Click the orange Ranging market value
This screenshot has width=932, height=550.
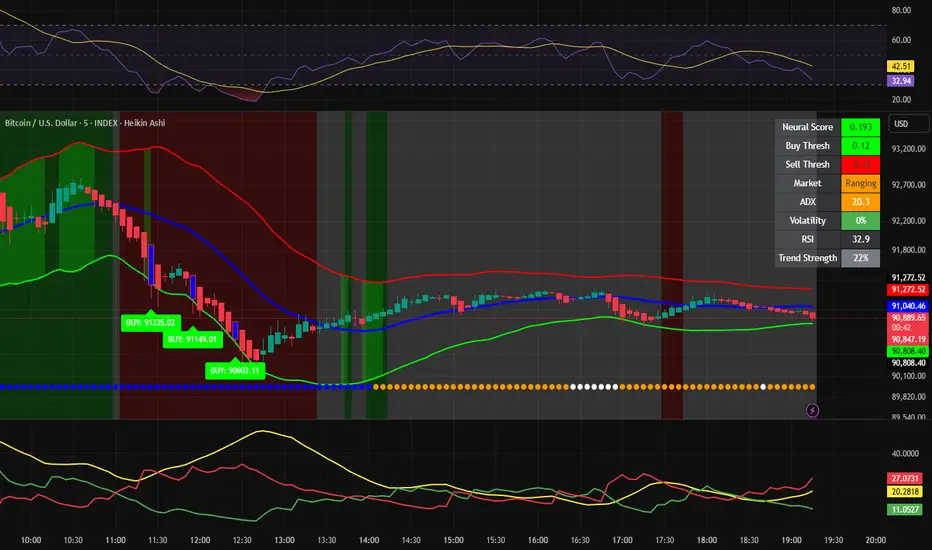(x=860, y=183)
